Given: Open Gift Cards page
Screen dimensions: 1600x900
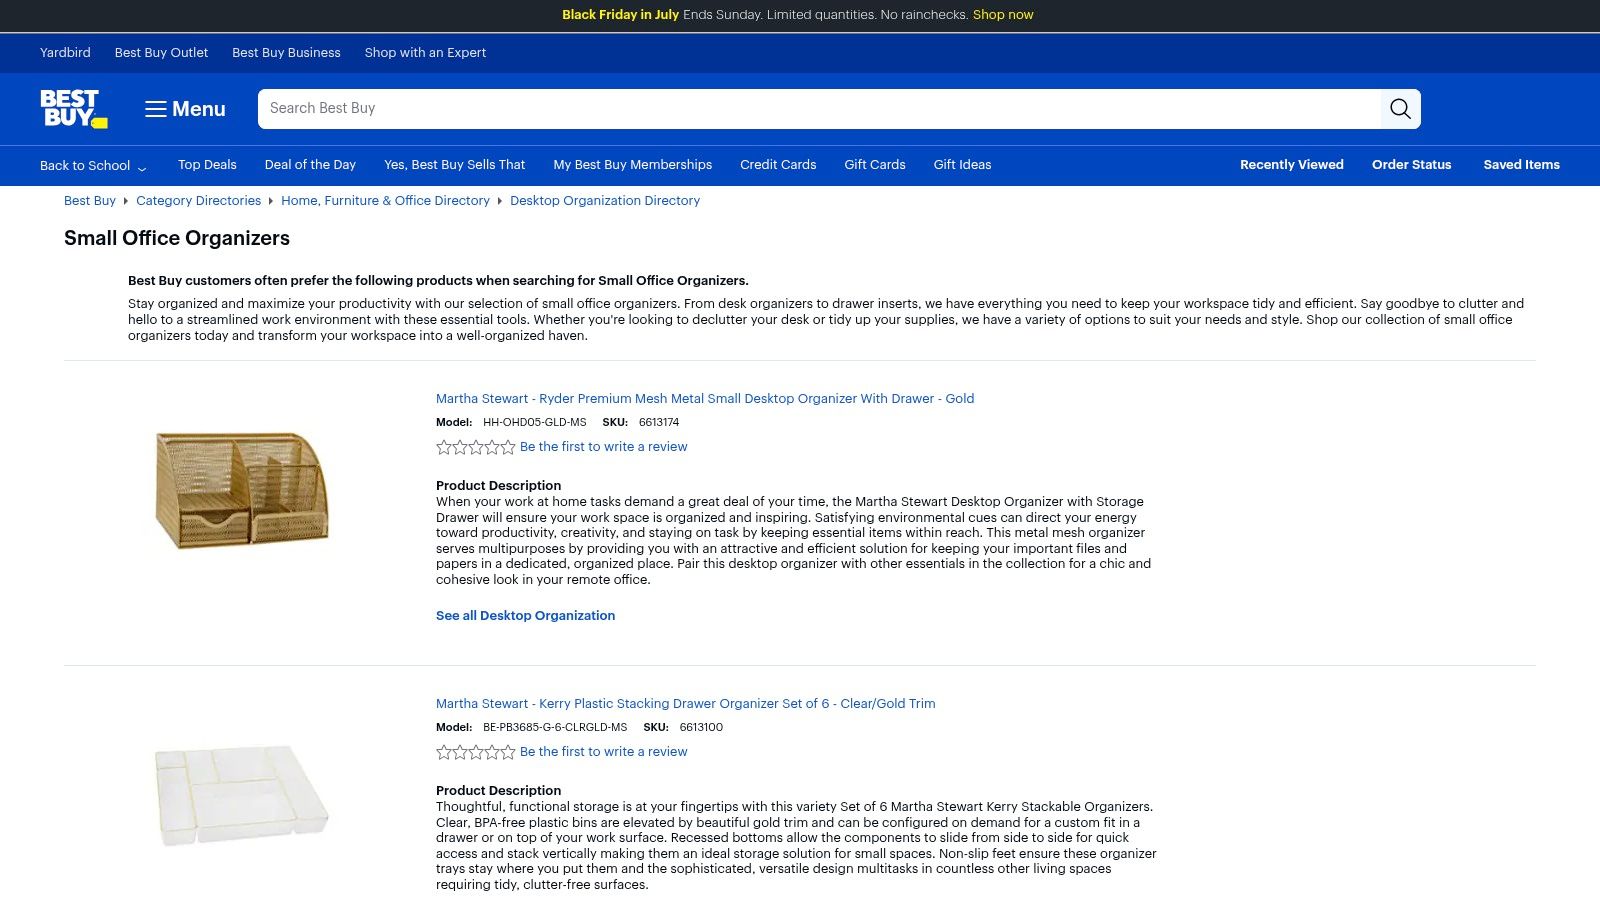Looking at the screenshot, I should (875, 165).
